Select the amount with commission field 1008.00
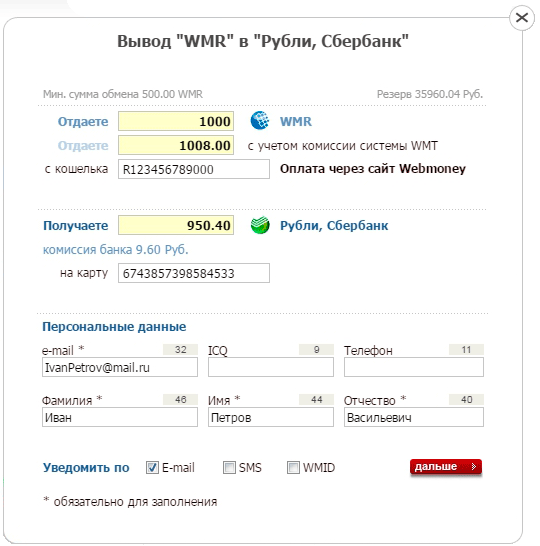This screenshot has width=540, height=546. pyautogui.click(x=176, y=145)
